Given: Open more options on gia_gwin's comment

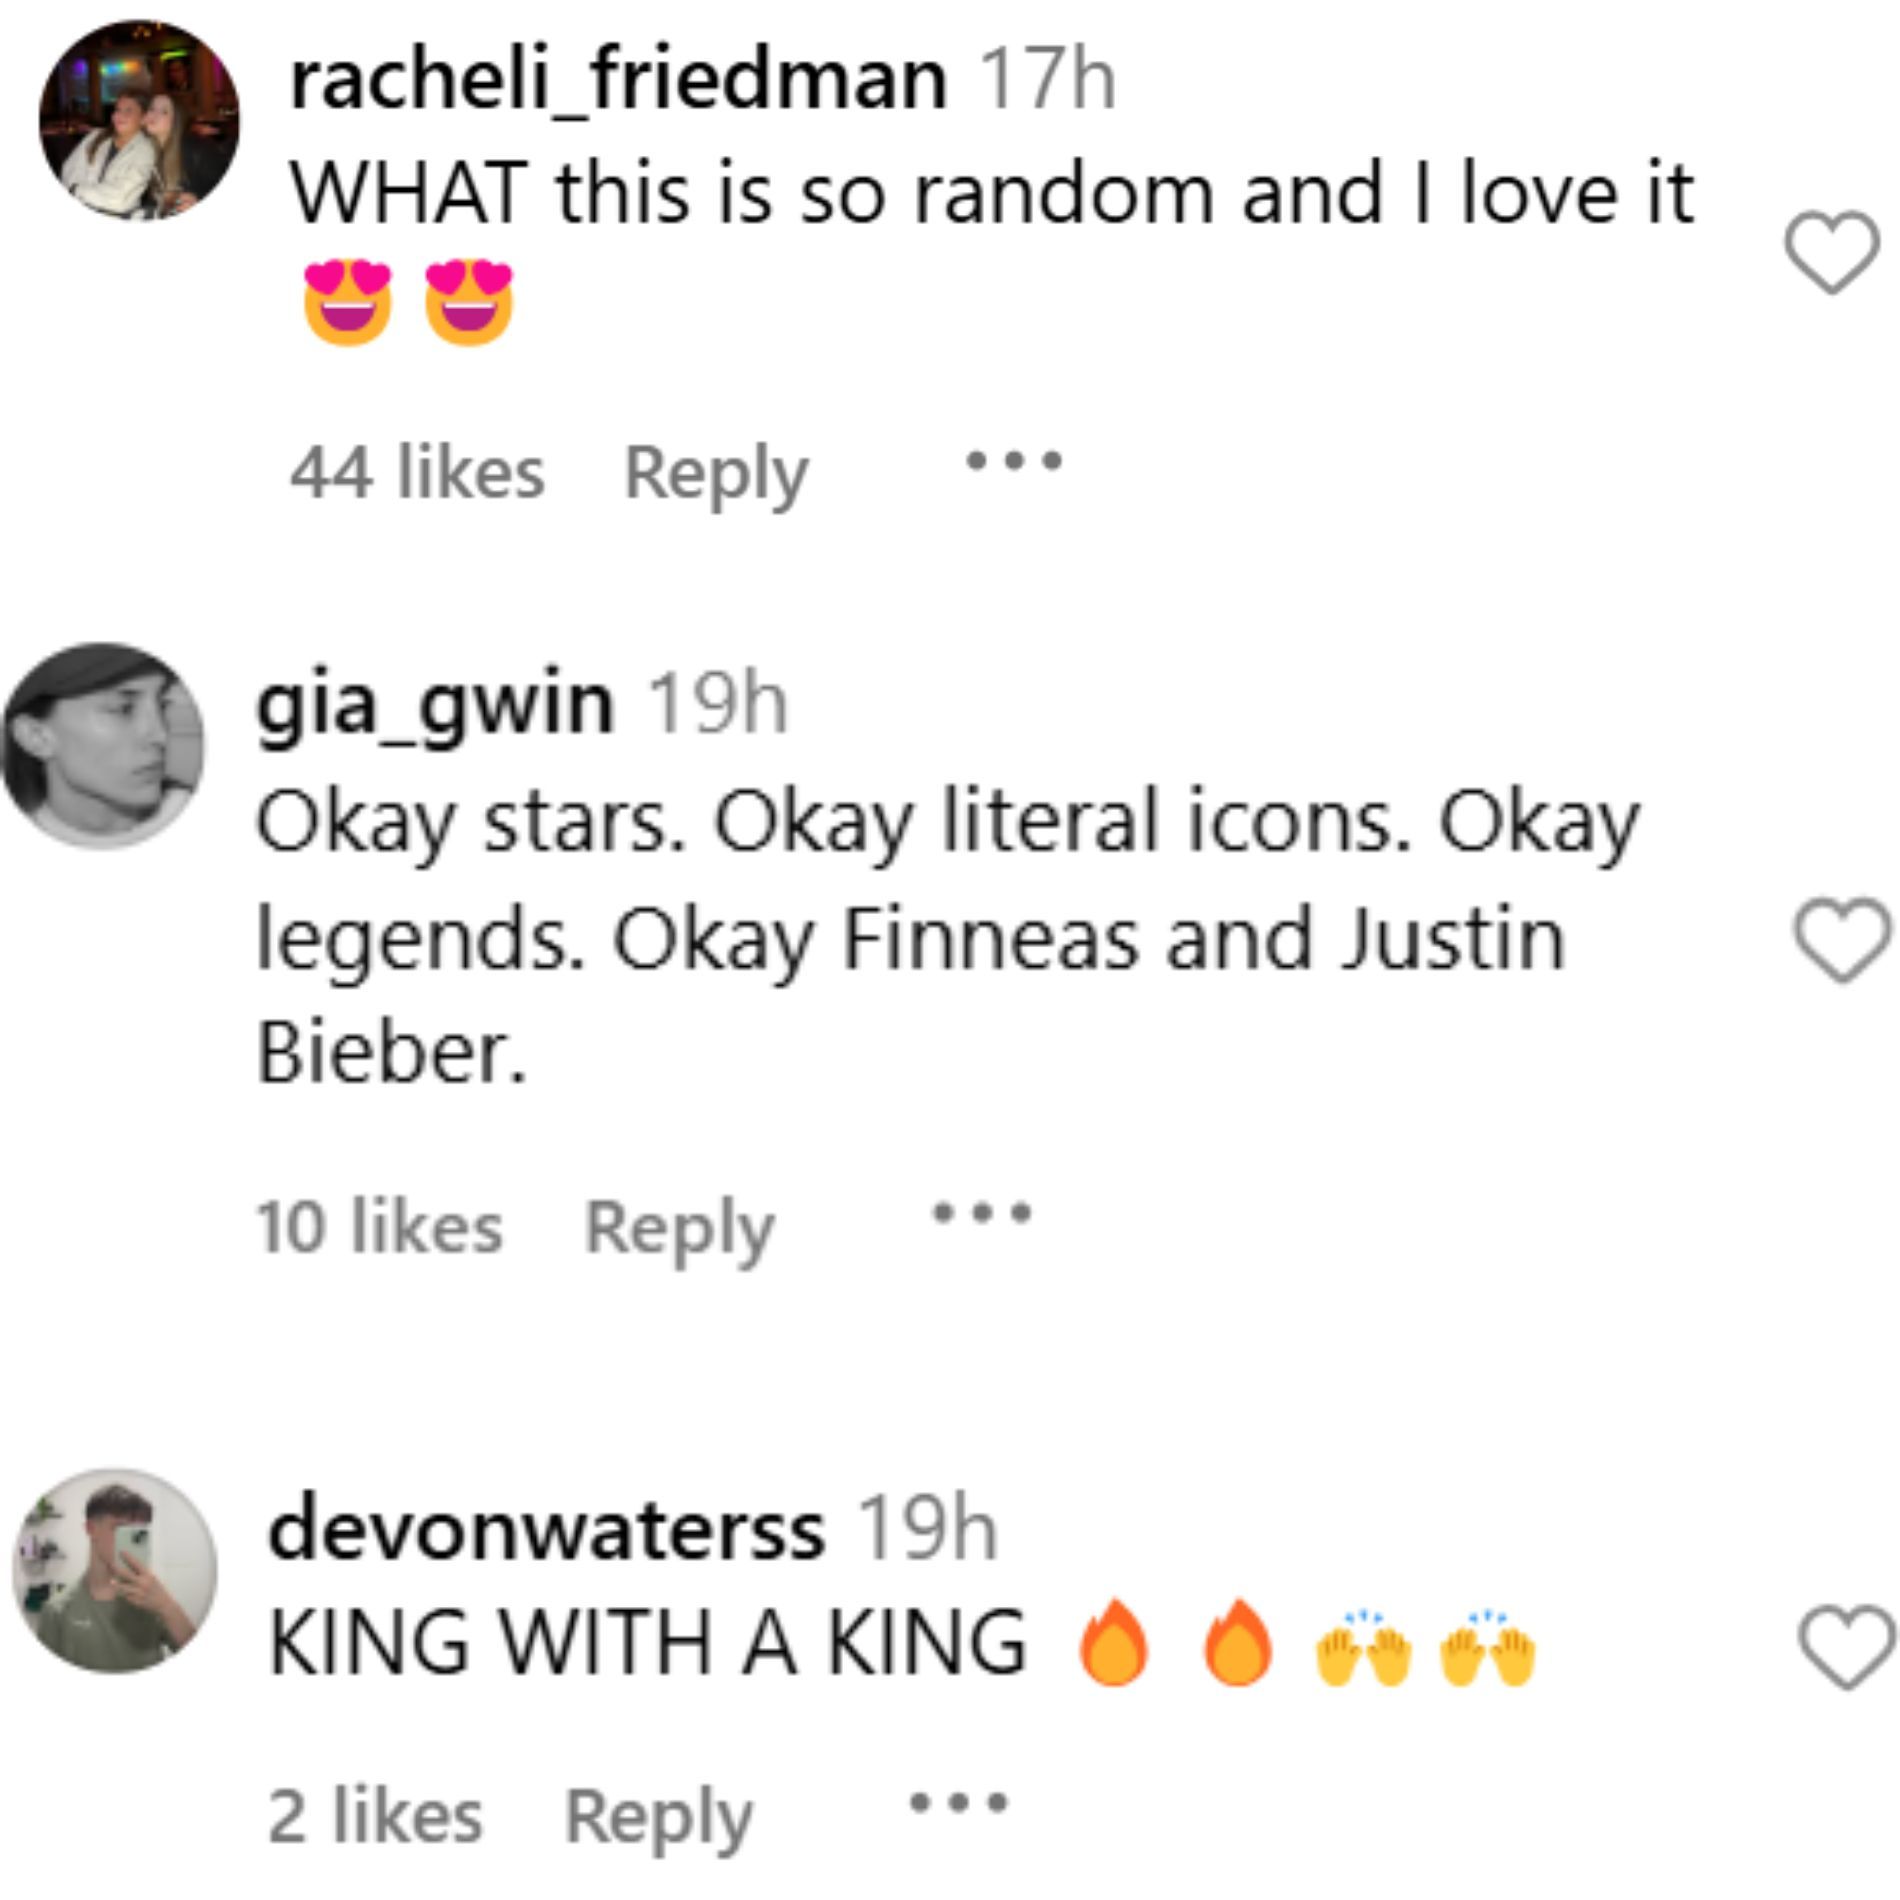Looking at the screenshot, I should coord(981,1214).
